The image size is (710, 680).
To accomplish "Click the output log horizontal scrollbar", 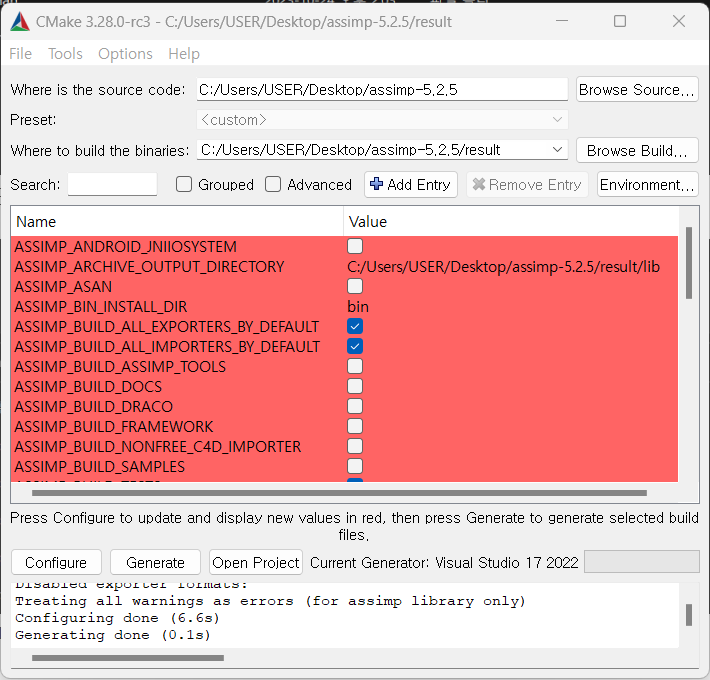I will [128, 657].
